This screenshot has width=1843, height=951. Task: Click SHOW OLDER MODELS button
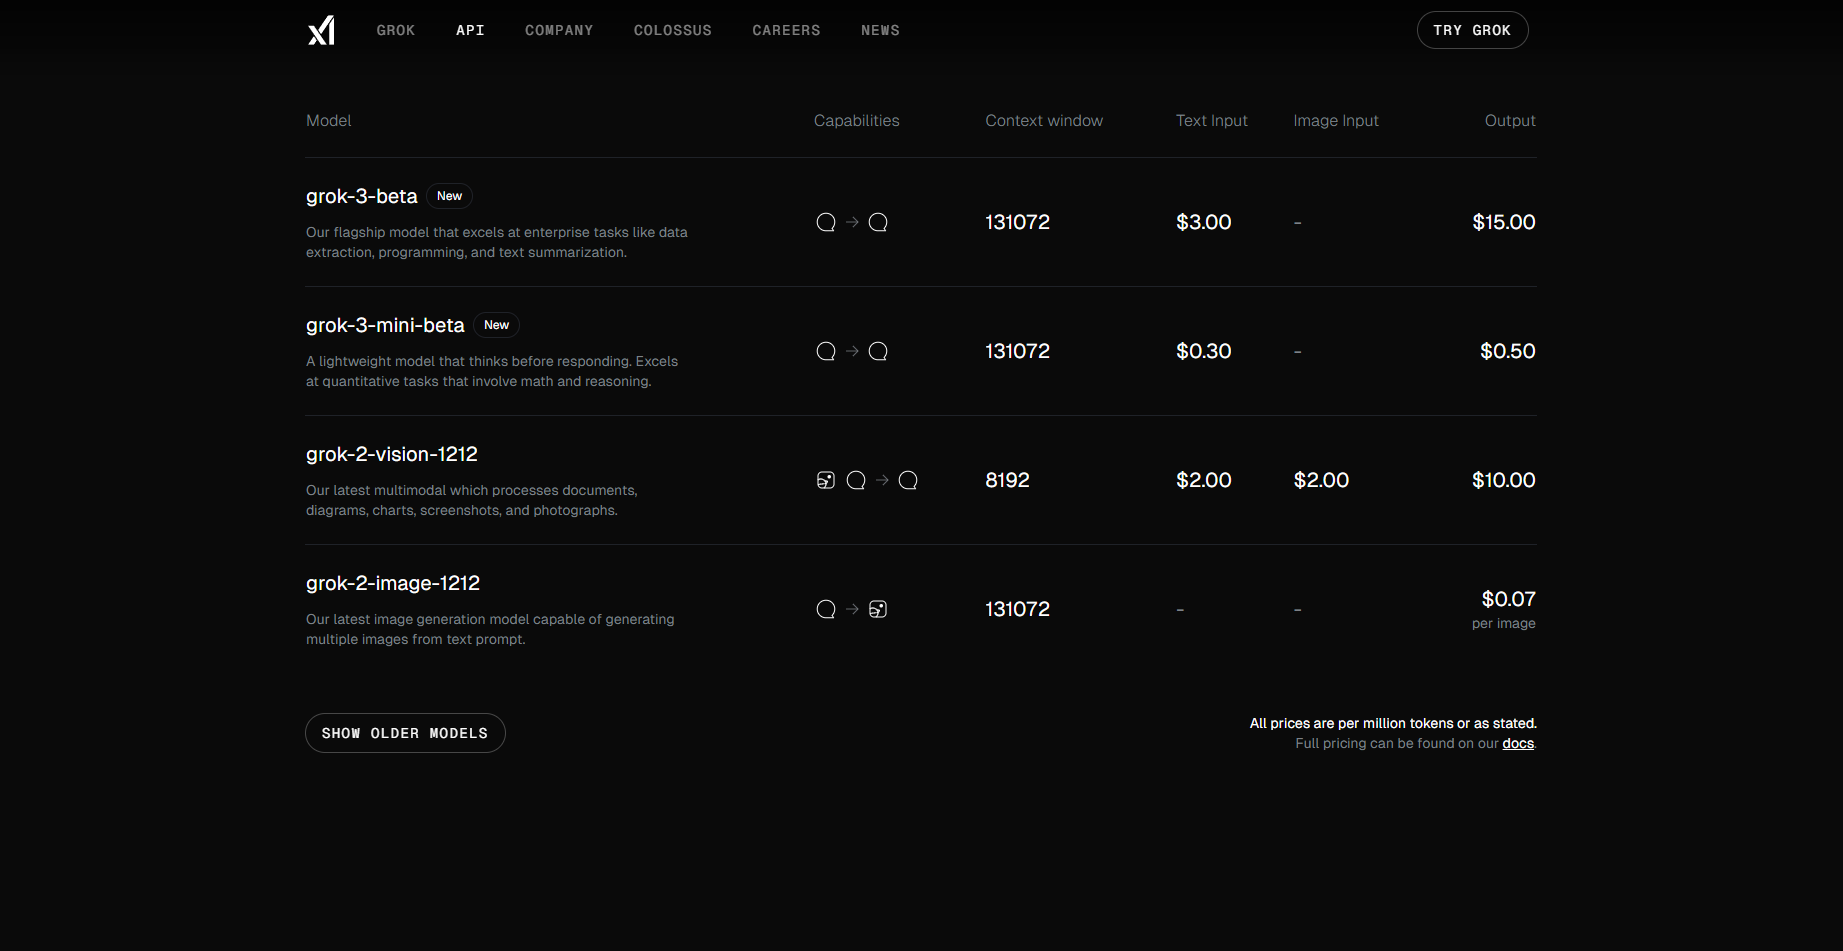(x=405, y=733)
